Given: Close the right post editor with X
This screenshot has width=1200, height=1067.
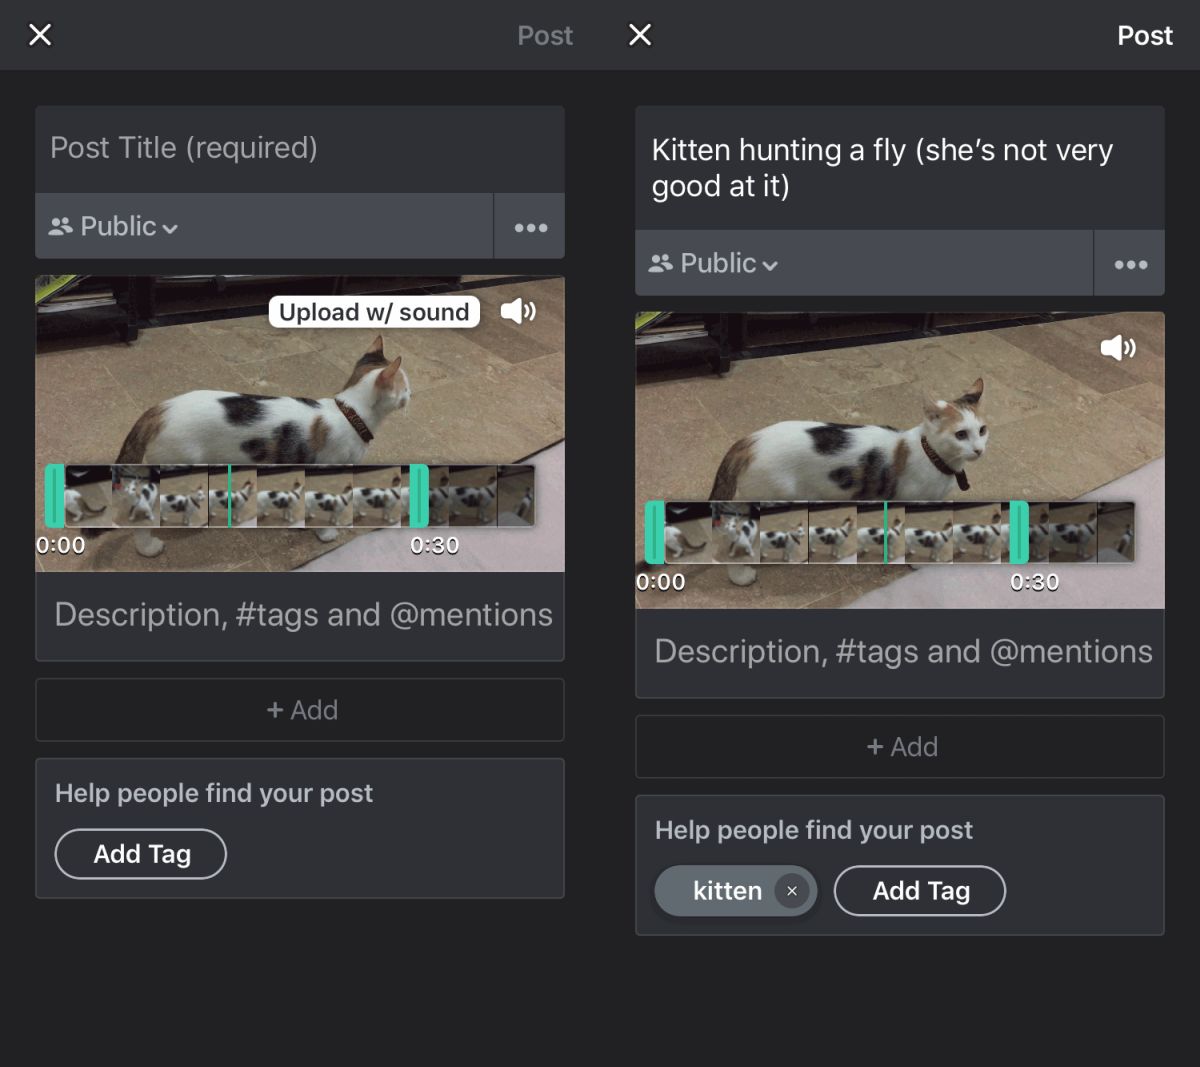Looking at the screenshot, I should click(x=640, y=35).
